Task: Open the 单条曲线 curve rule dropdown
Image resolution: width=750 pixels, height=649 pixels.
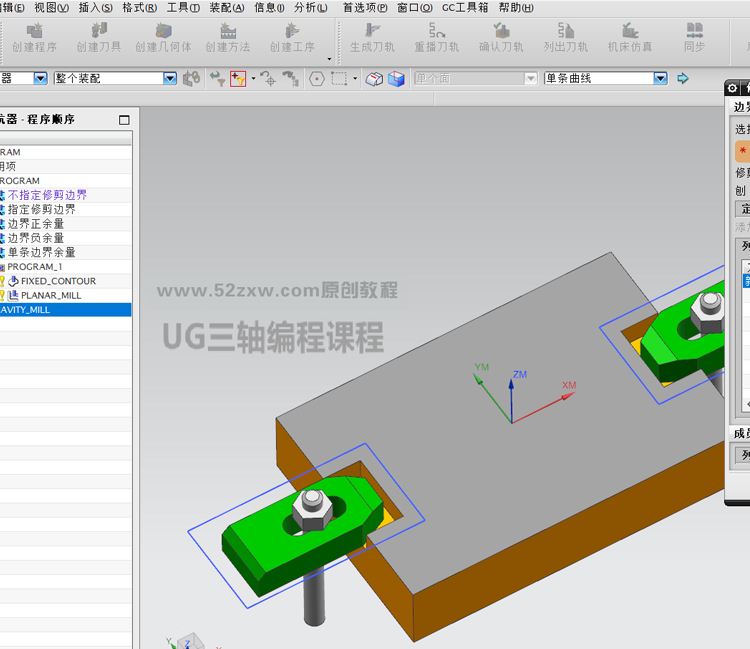Action: tap(660, 78)
